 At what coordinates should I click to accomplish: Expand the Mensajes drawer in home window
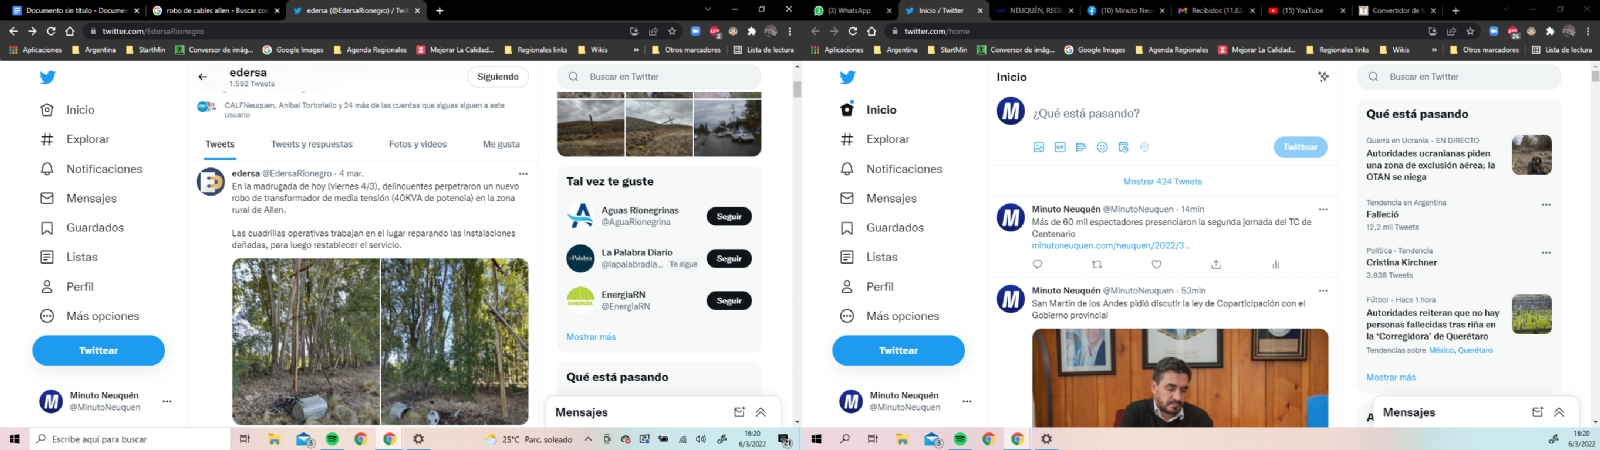point(1558,412)
